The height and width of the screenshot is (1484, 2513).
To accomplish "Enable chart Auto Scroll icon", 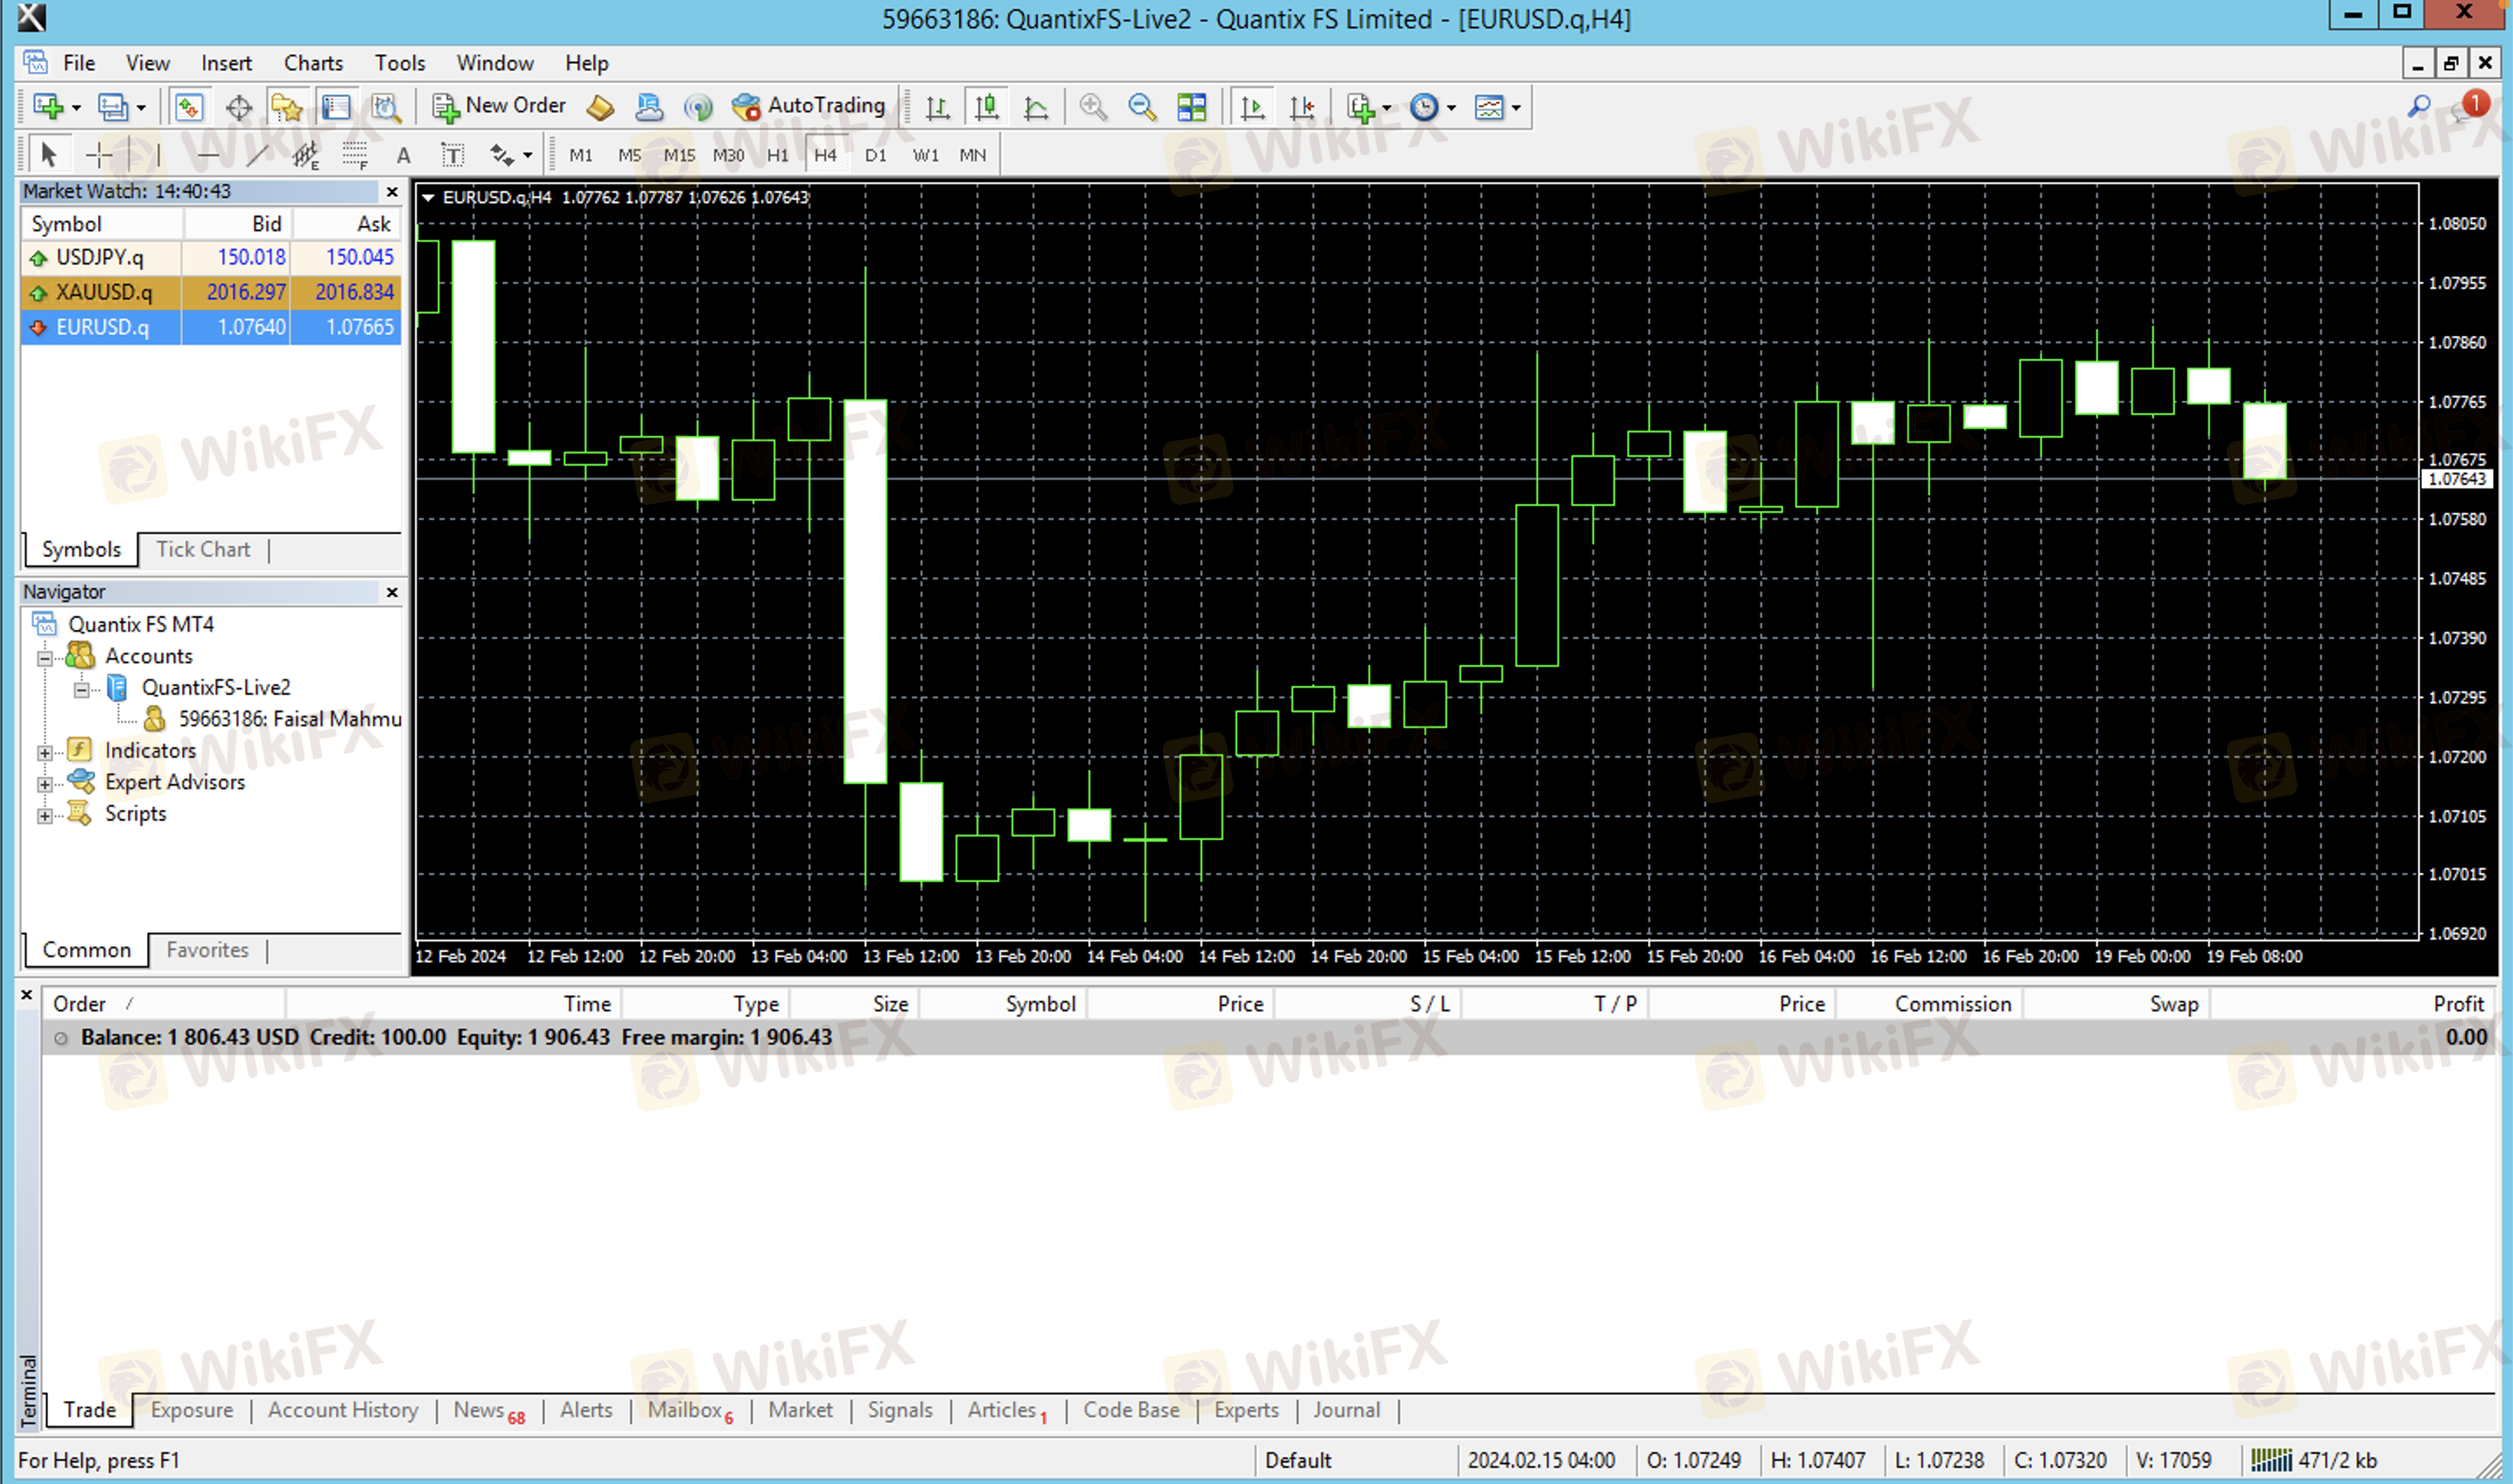I will tap(1251, 107).
